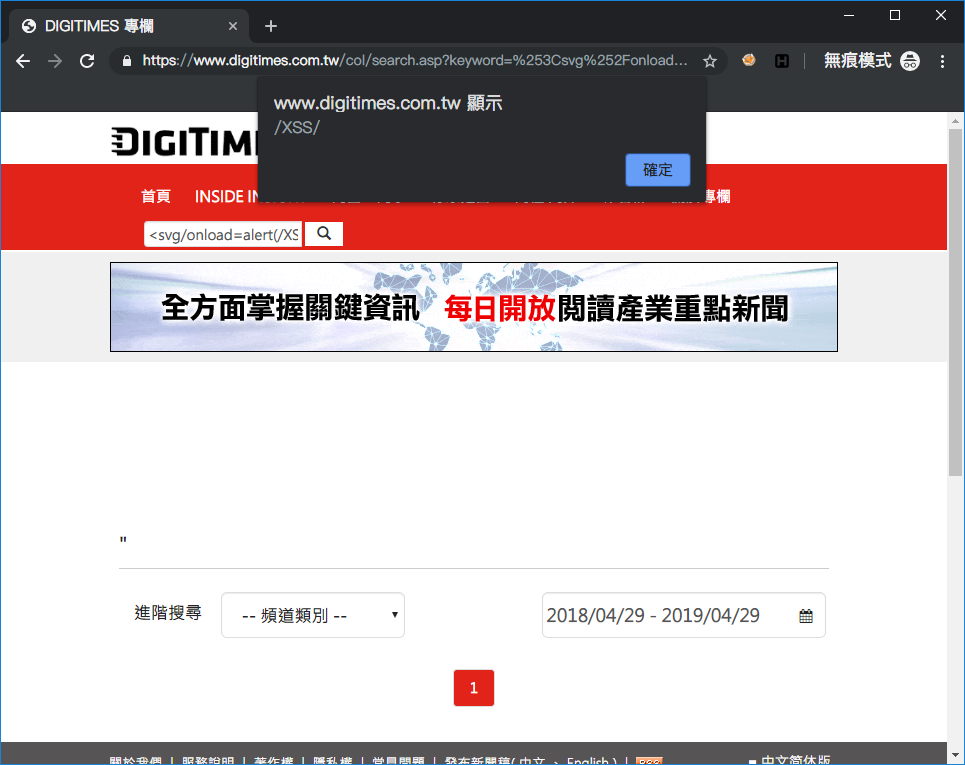The width and height of the screenshot is (965, 765).
Task: Click the scrollbar down arrow
Action: (955, 754)
